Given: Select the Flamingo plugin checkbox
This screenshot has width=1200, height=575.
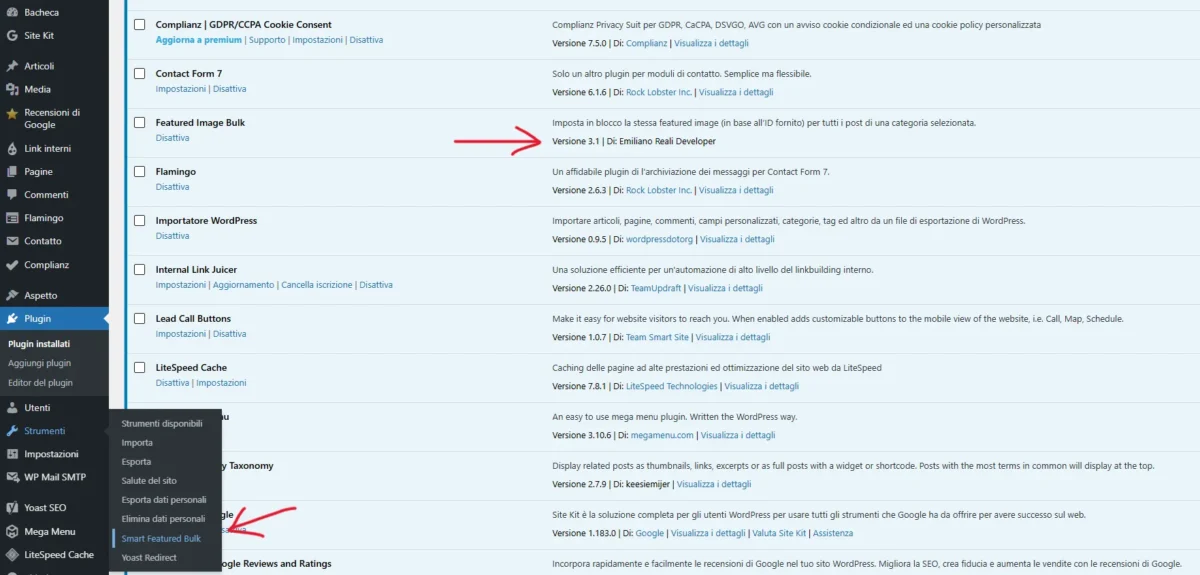Looking at the screenshot, I should [x=140, y=171].
